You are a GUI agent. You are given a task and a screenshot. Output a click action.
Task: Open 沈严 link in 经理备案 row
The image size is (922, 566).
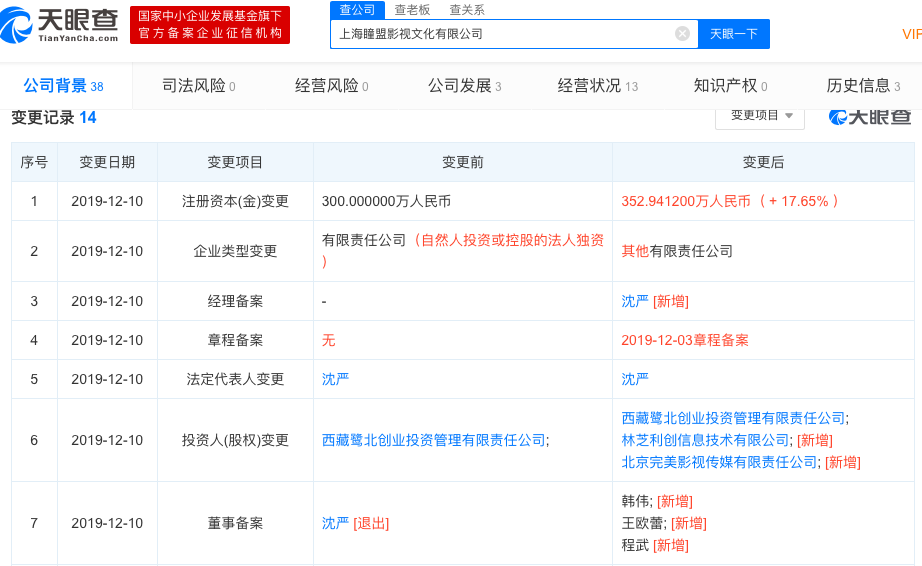tap(635, 301)
